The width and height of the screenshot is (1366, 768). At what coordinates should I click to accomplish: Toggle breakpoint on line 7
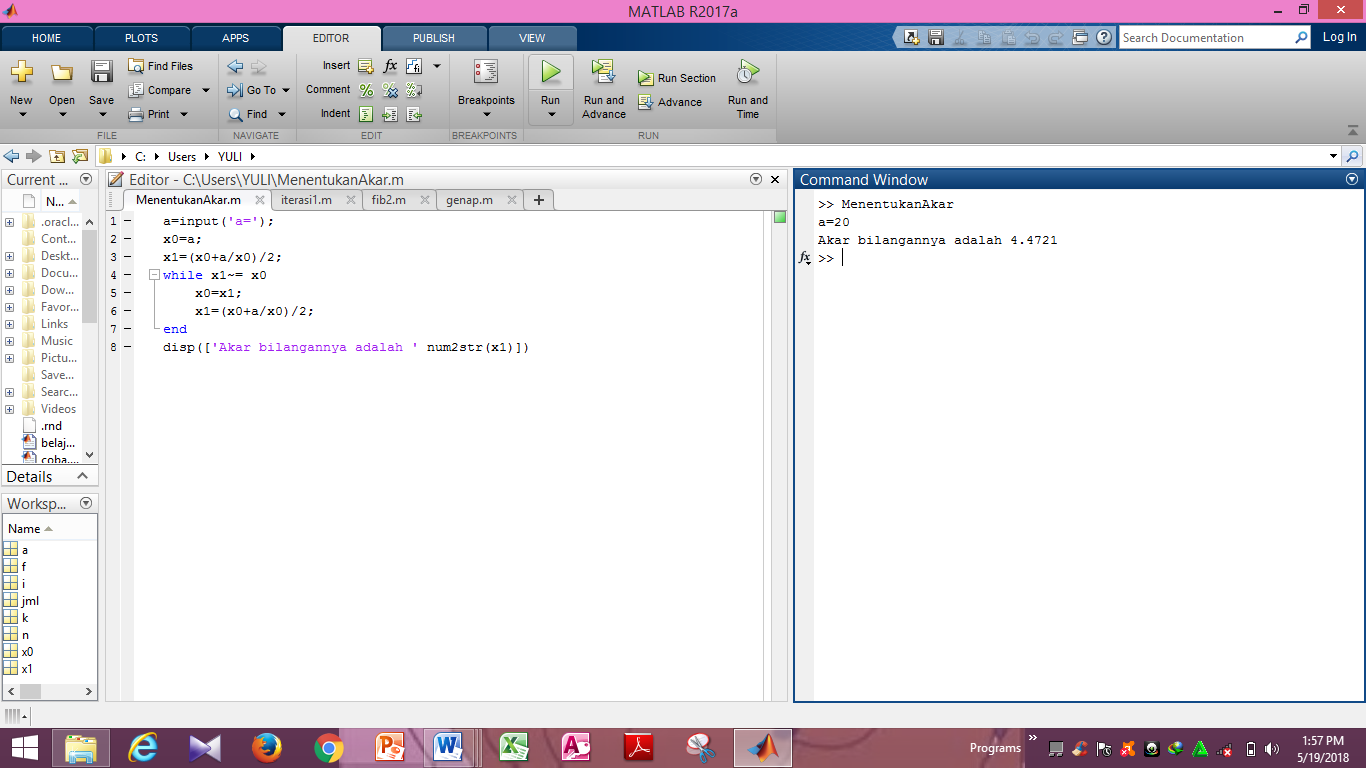tap(127, 329)
